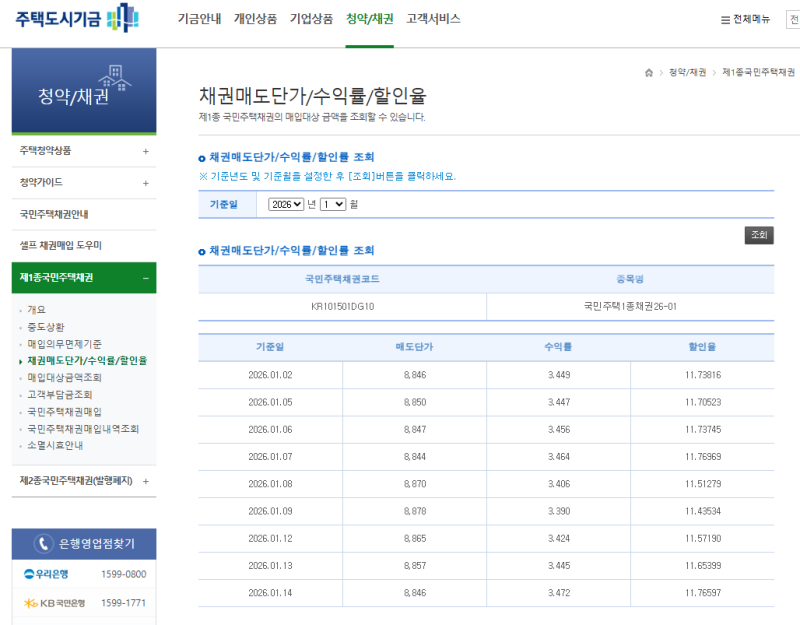
Task: Click 수익률 value 3.472
Action: point(559,593)
